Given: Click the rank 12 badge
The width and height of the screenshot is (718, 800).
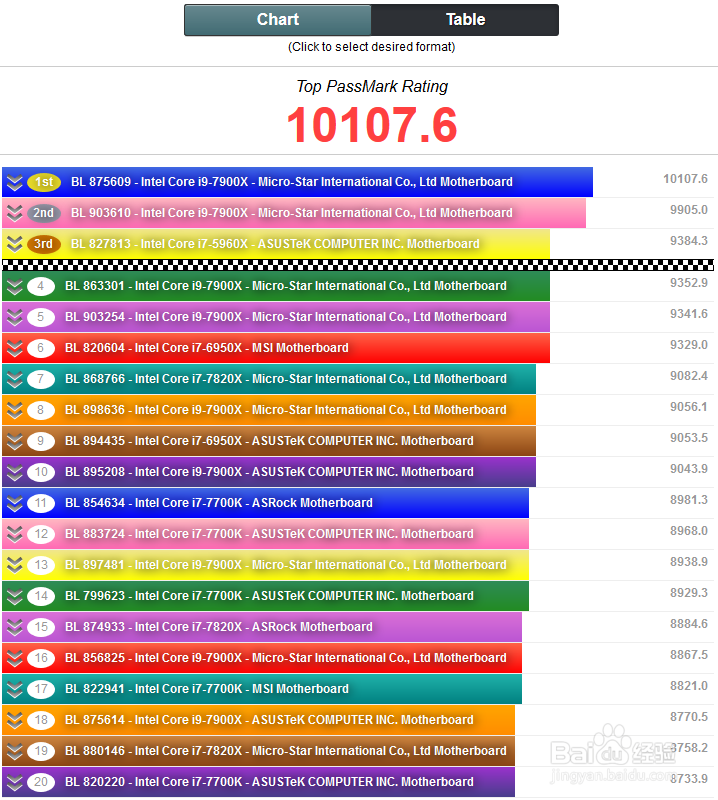Looking at the screenshot, I should pyautogui.click(x=41, y=534).
